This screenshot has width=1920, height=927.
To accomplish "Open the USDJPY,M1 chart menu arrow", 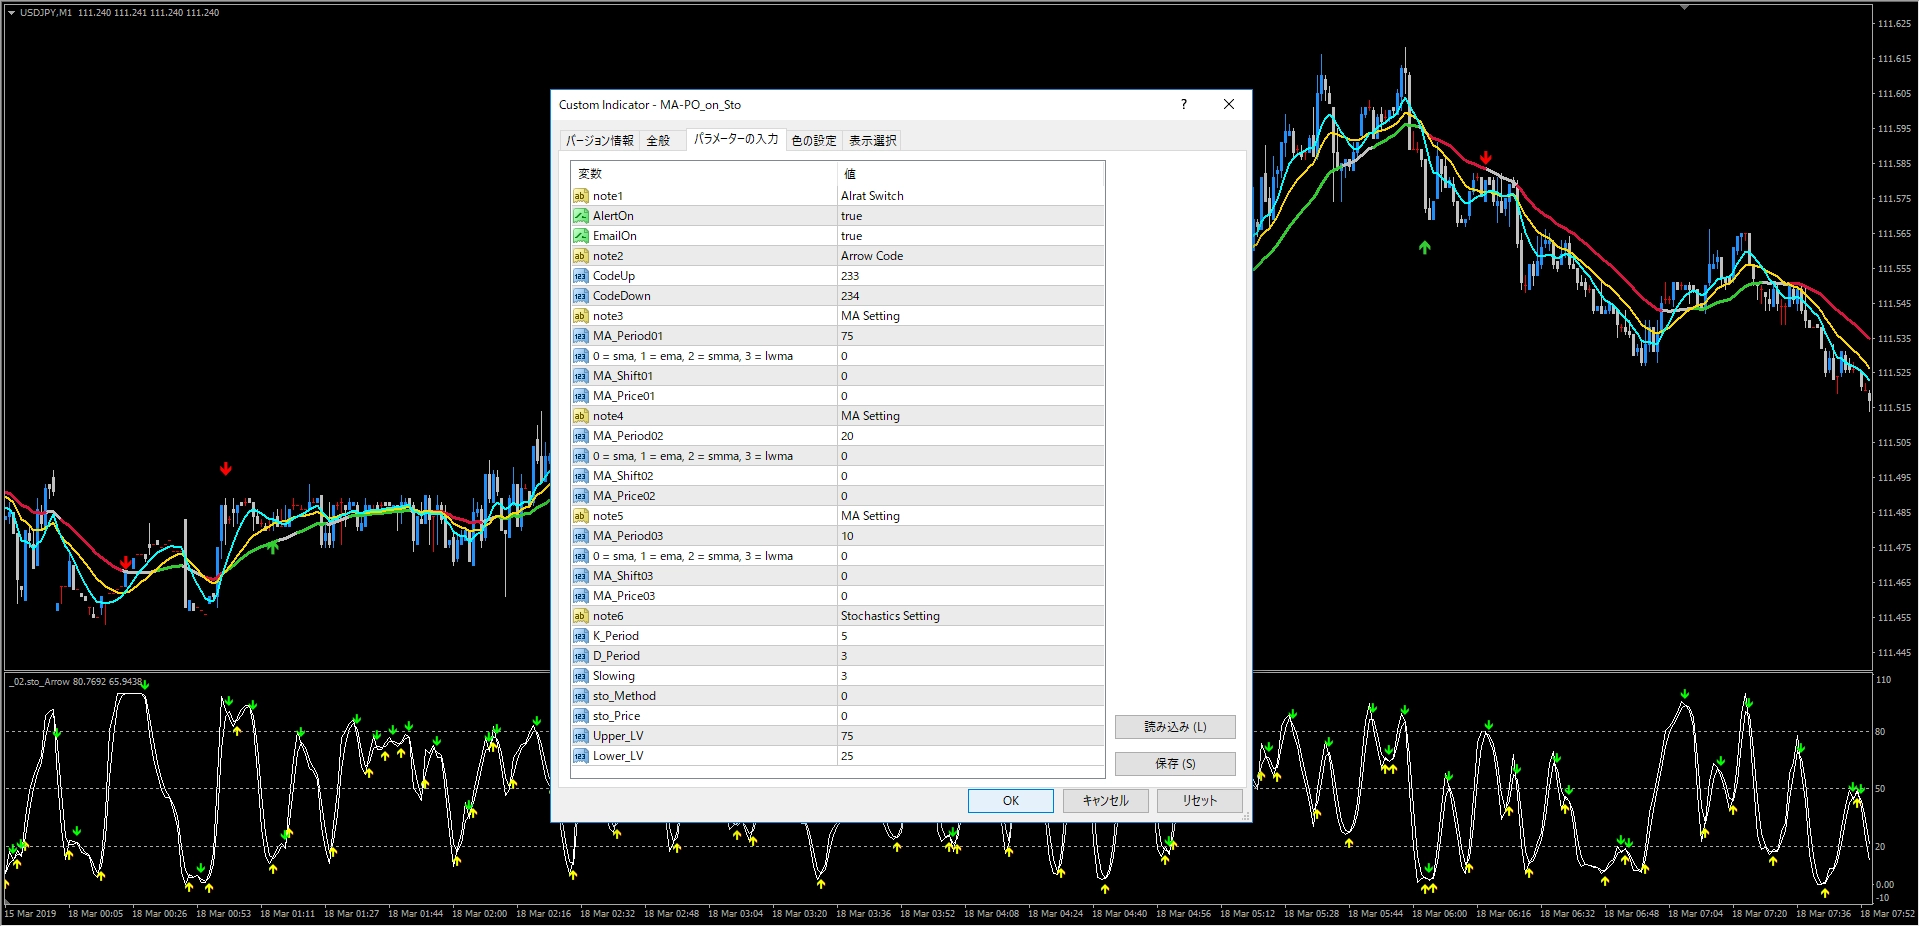I will [x=11, y=13].
